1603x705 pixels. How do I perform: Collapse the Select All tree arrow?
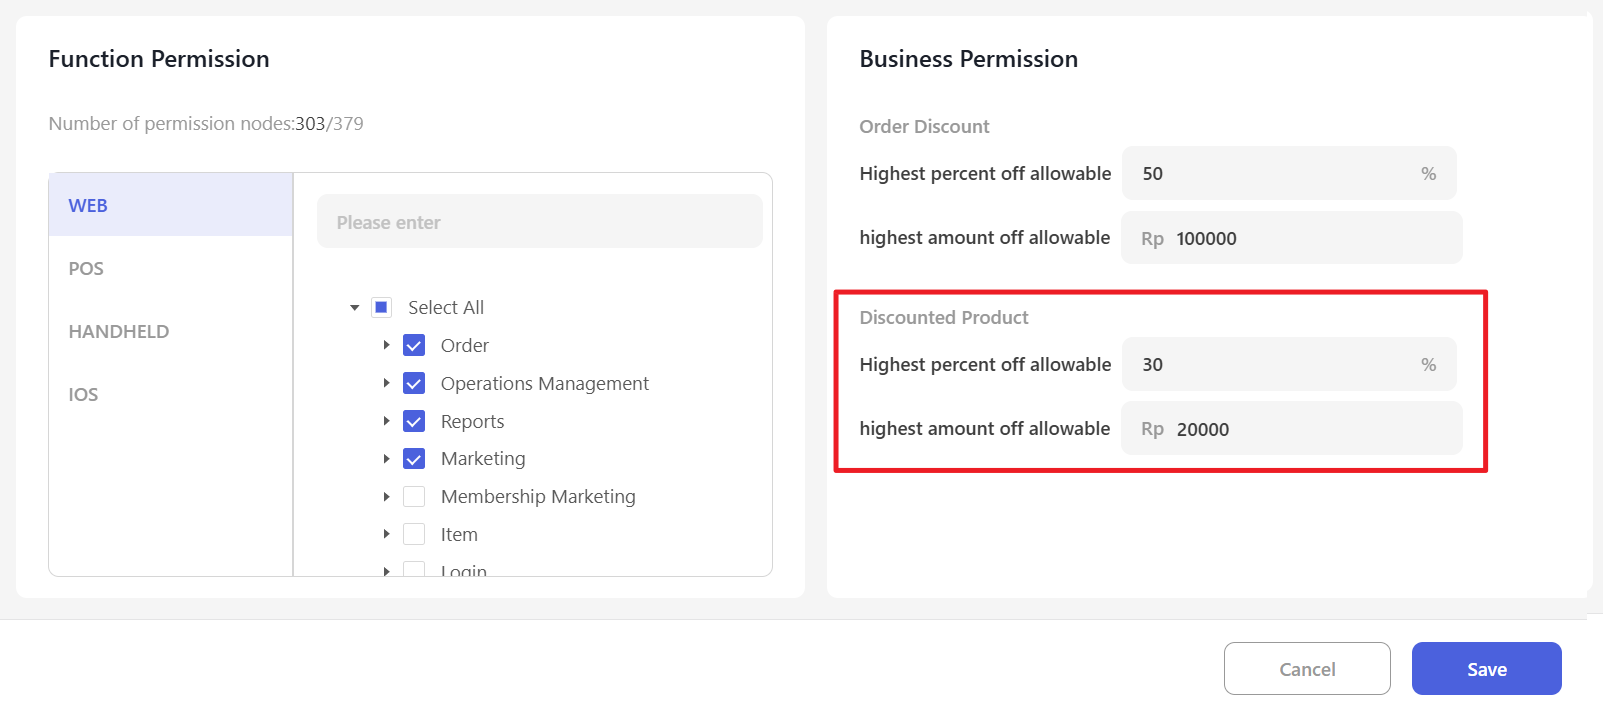354,308
